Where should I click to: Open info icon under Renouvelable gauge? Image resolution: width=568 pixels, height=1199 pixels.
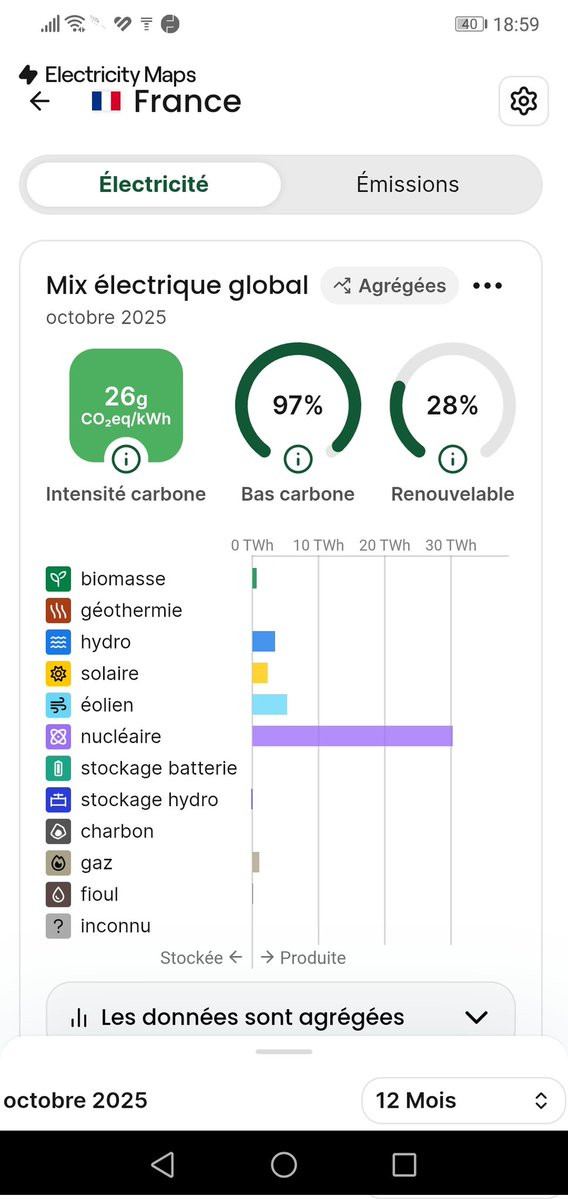click(453, 459)
